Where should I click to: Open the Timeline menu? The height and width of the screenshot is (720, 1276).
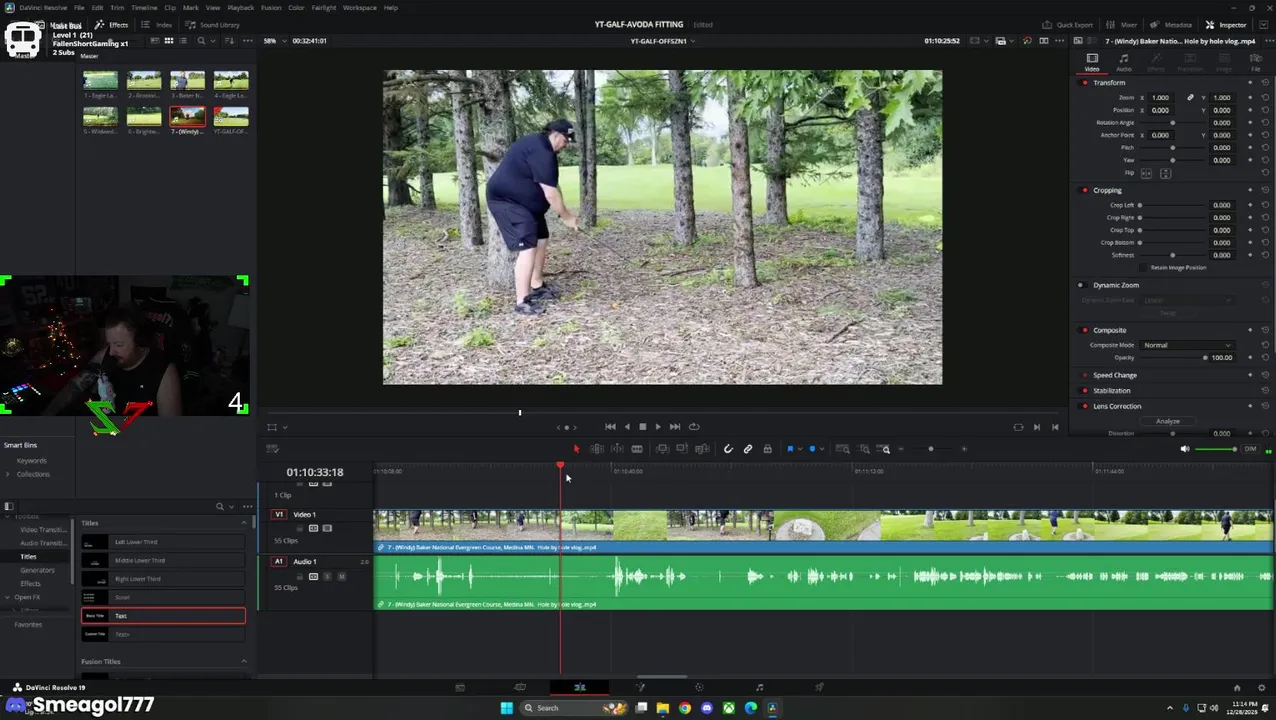tap(144, 8)
